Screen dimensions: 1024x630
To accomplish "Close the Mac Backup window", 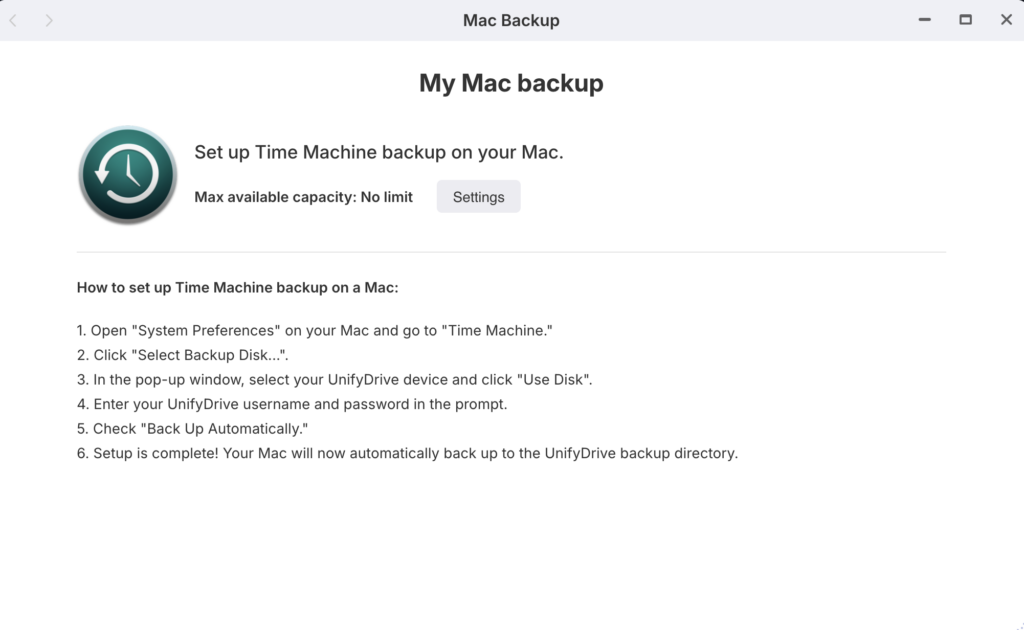I will [x=1006, y=20].
